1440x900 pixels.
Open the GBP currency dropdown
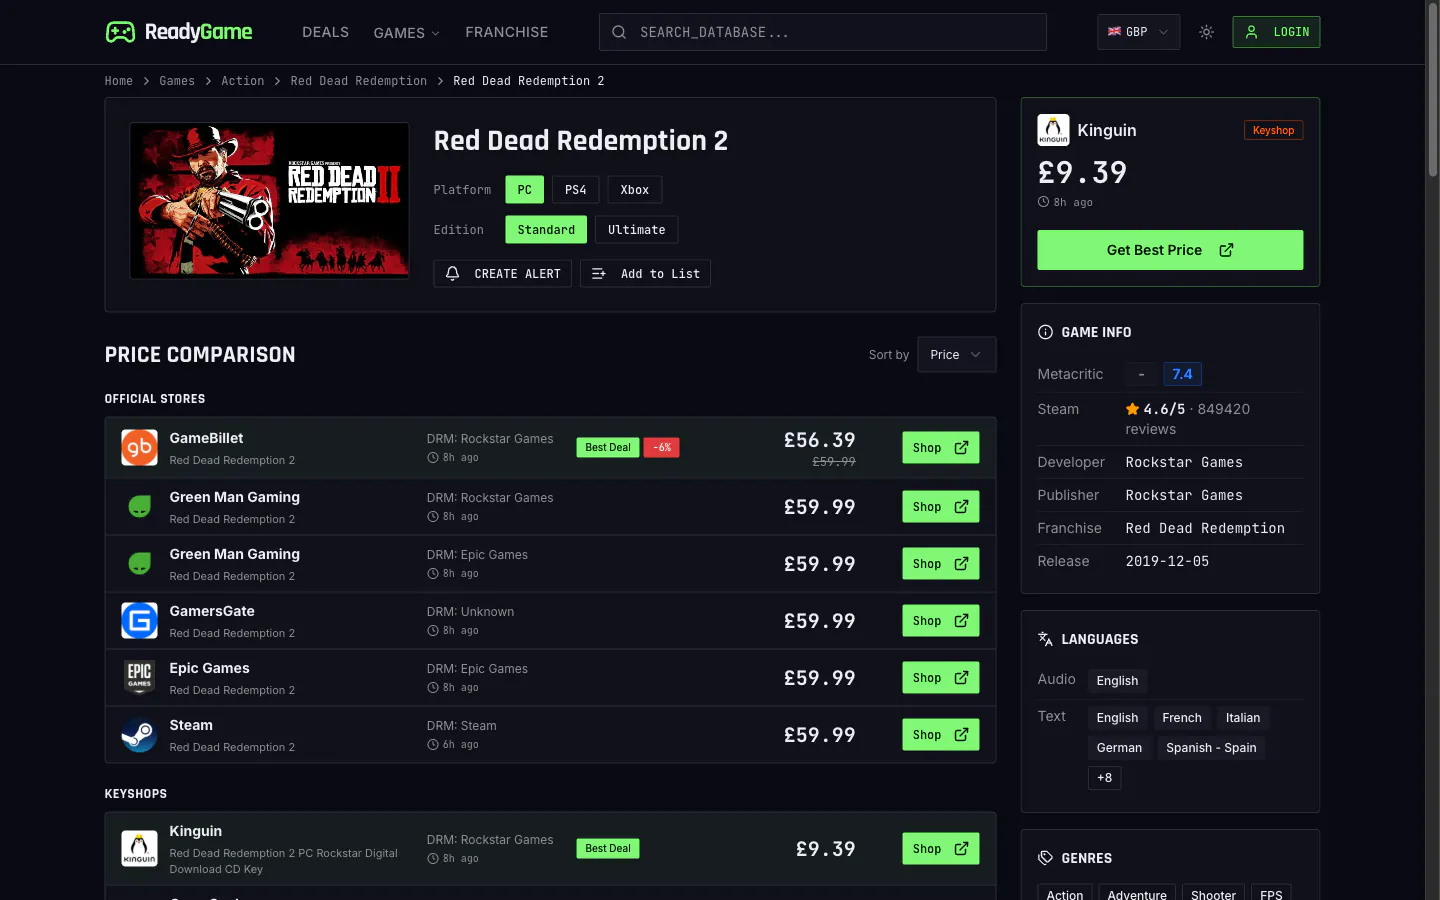(x=1139, y=32)
